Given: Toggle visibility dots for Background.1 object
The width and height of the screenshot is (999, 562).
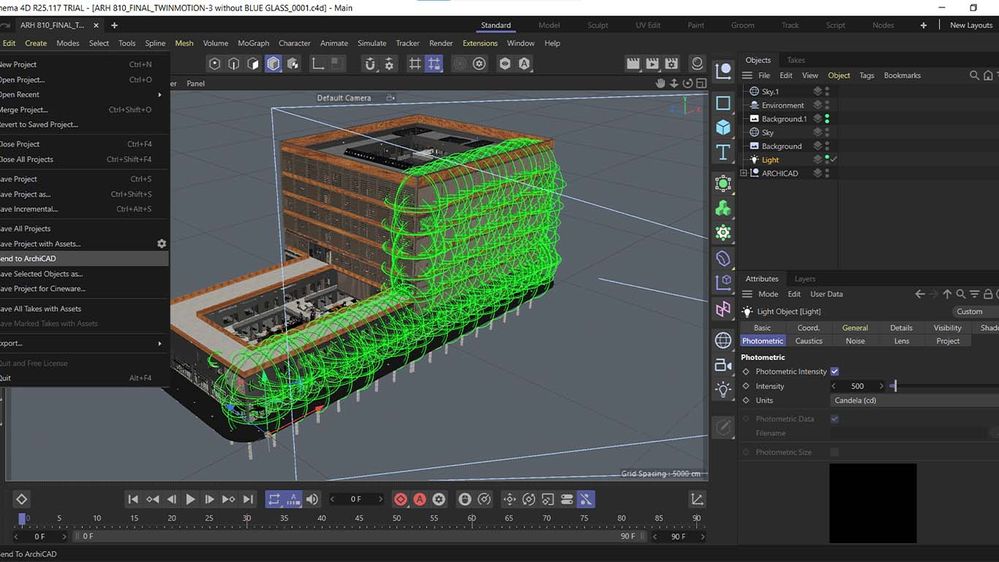Looking at the screenshot, I should [x=827, y=119].
